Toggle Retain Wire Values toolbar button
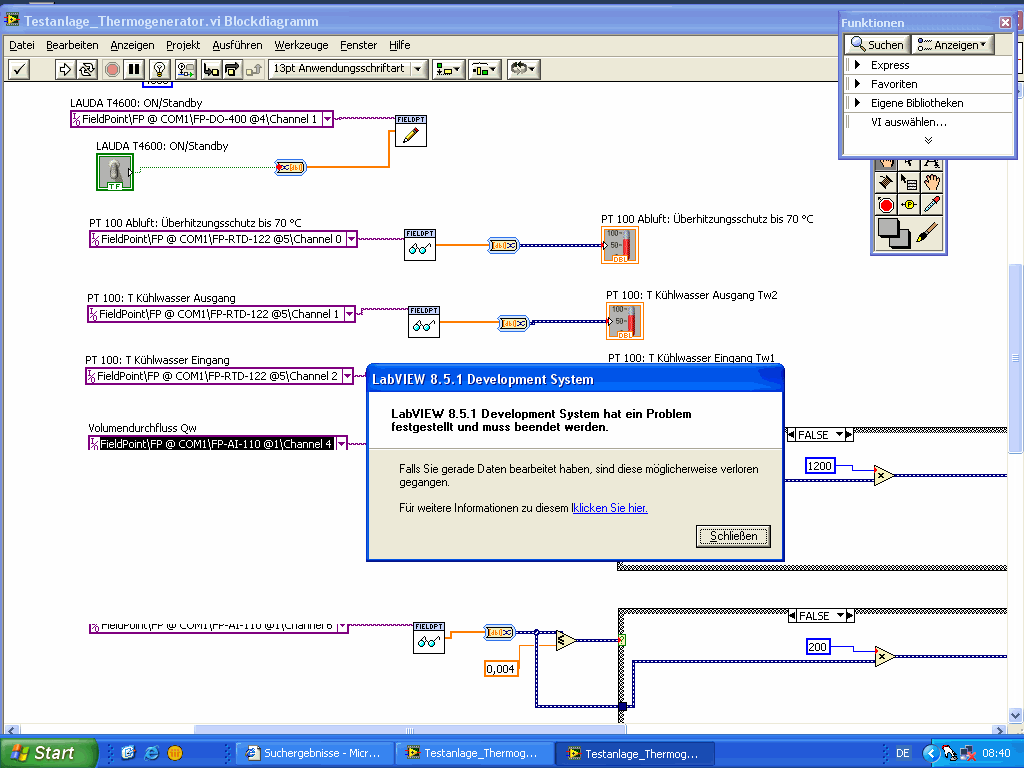 pyautogui.click(x=186, y=69)
